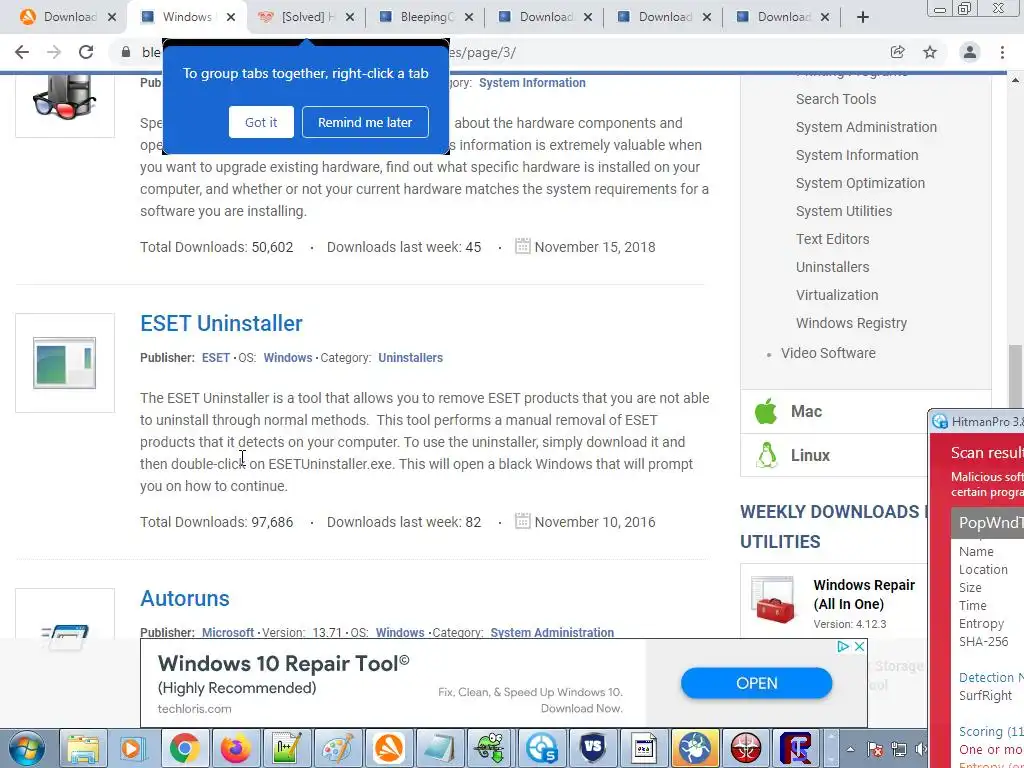This screenshot has height=768, width=1024.
Task: Click the Chrome taskbar icon
Action: pyautogui.click(x=184, y=748)
